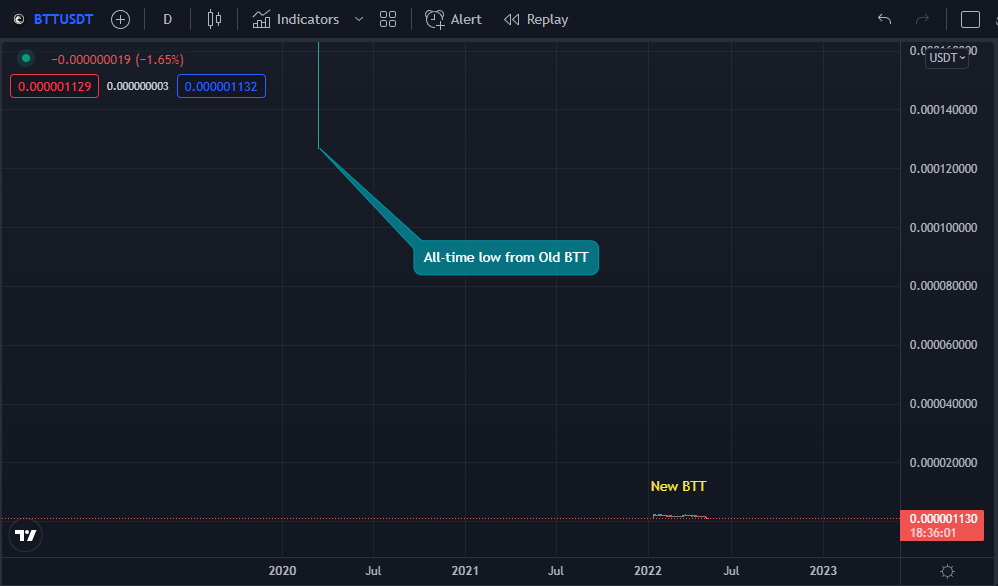Open the indicator templates grid icon
The image size is (998, 586).
(388, 19)
